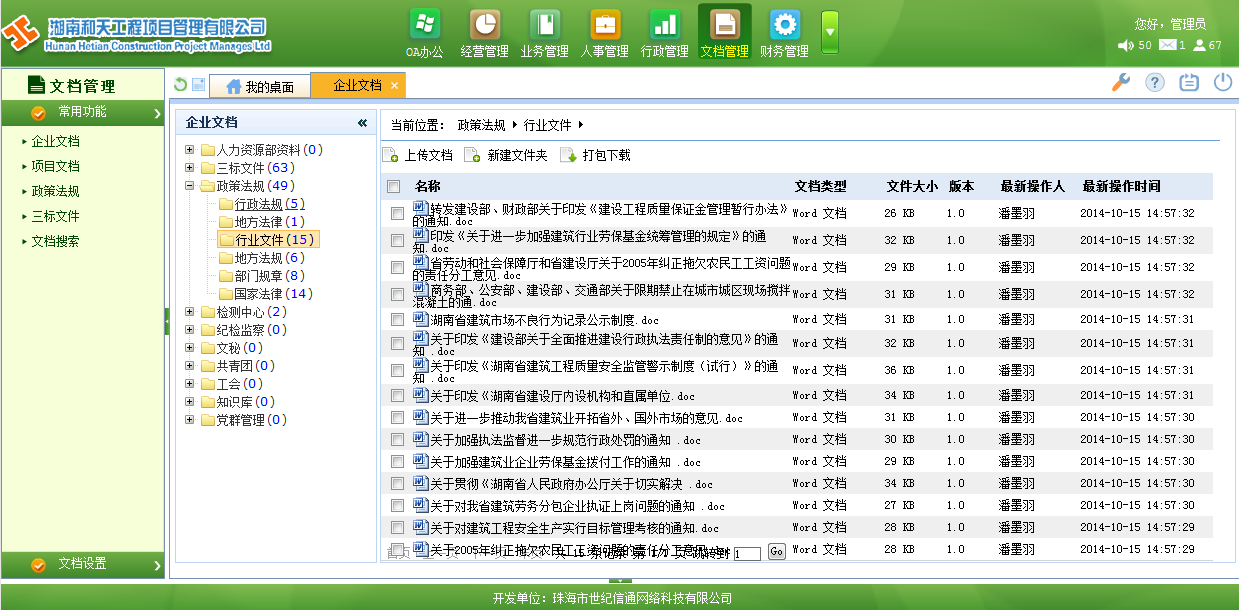Open the 人事管理 module icon

tap(605, 25)
